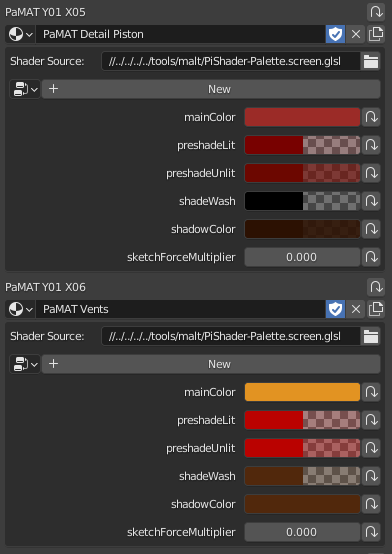The height and width of the screenshot is (554, 392).
Task: Open shadowColor swatch of PaMAT Vents
Action: tap(302, 504)
